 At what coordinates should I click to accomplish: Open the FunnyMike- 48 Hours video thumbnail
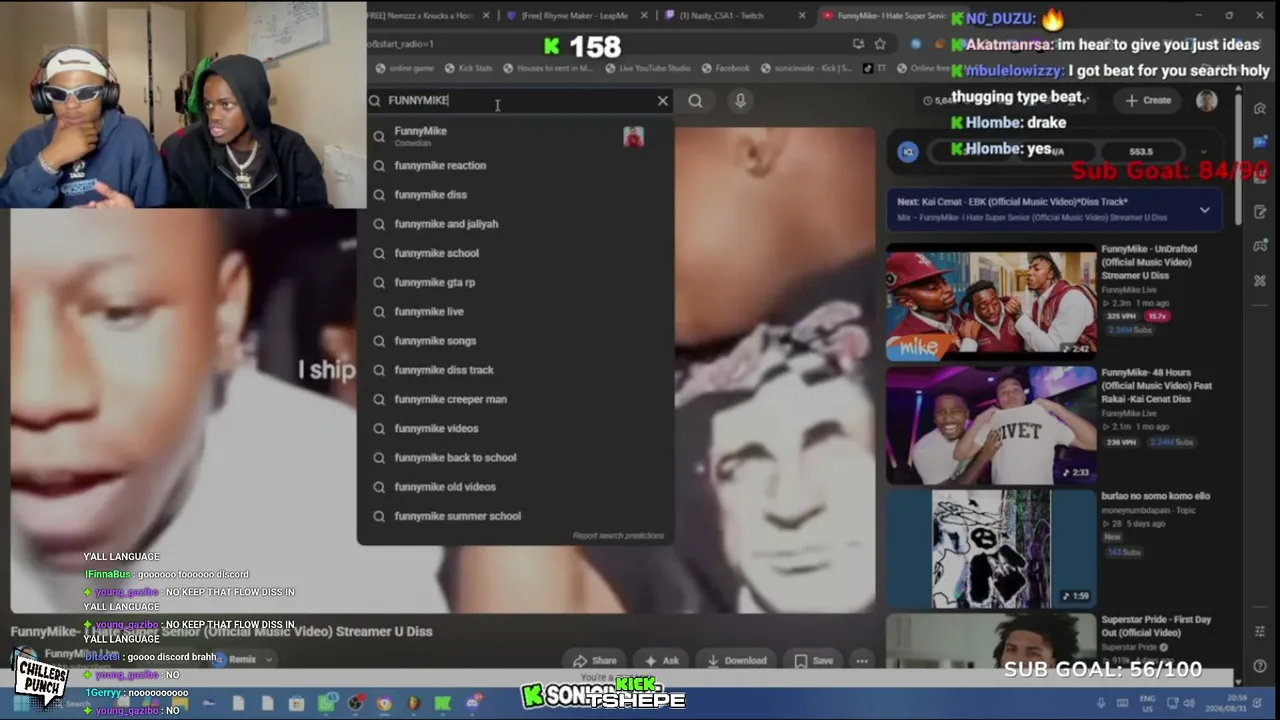[x=991, y=424]
